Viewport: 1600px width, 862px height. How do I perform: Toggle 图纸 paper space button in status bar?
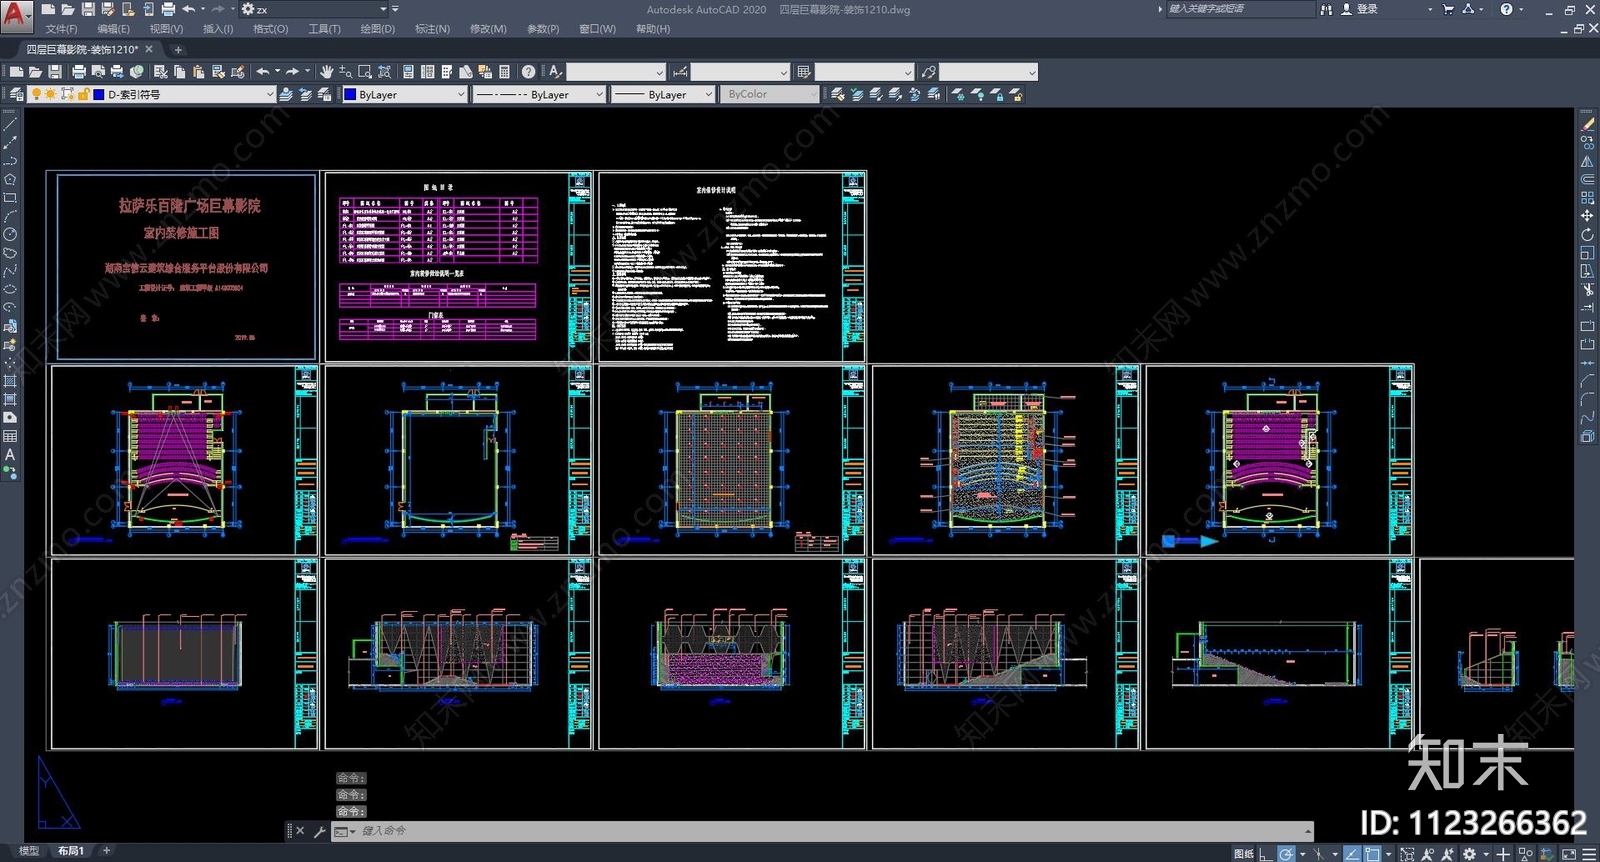(x=1243, y=854)
